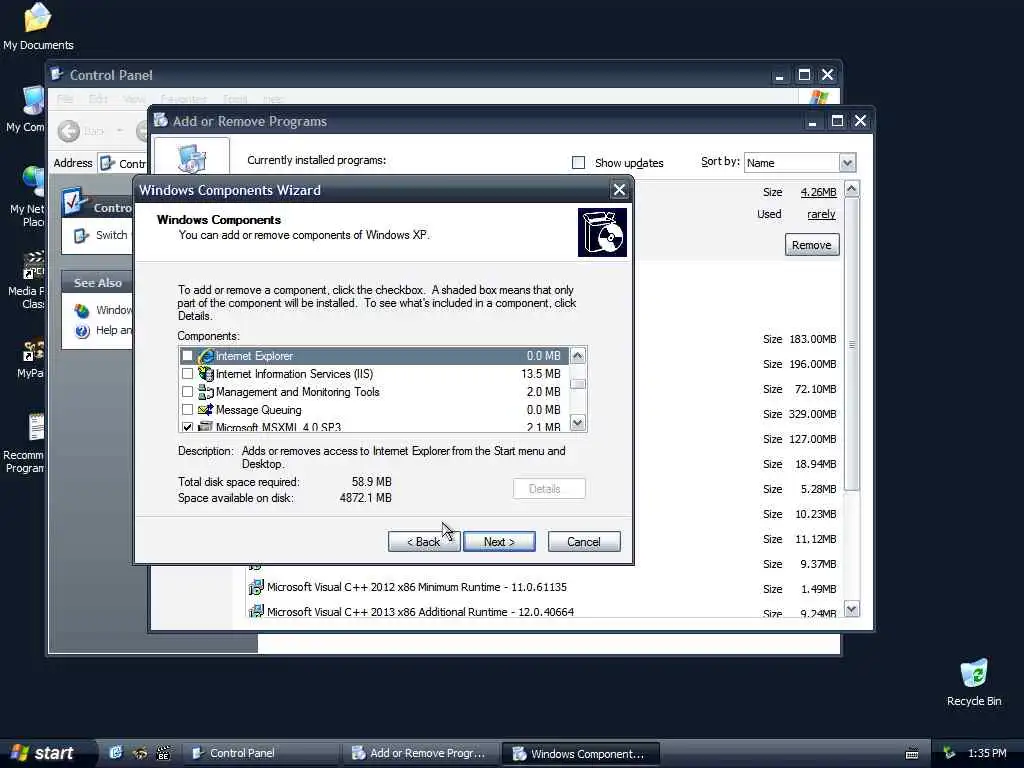Click the programs list scroll down arrow
The width and height of the screenshot is (1024, 768).
[x=851, y=609]
